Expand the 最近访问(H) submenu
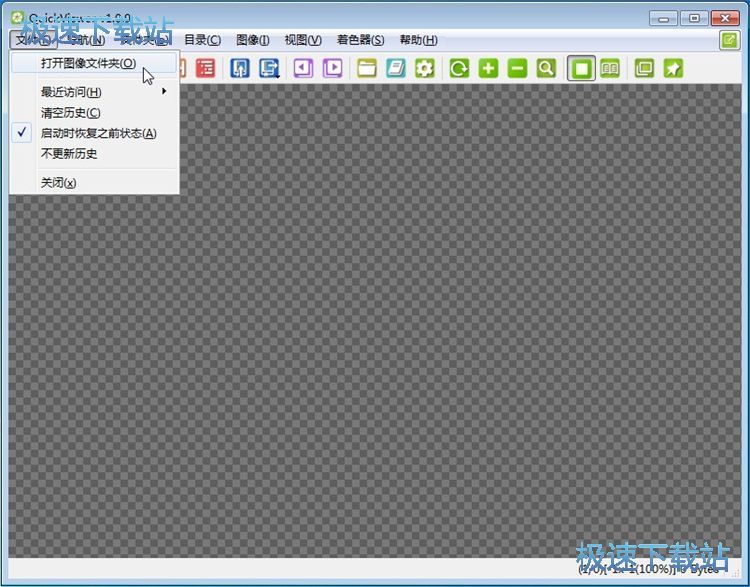Screen dimensions: 750x587 (x=94, y=92)
